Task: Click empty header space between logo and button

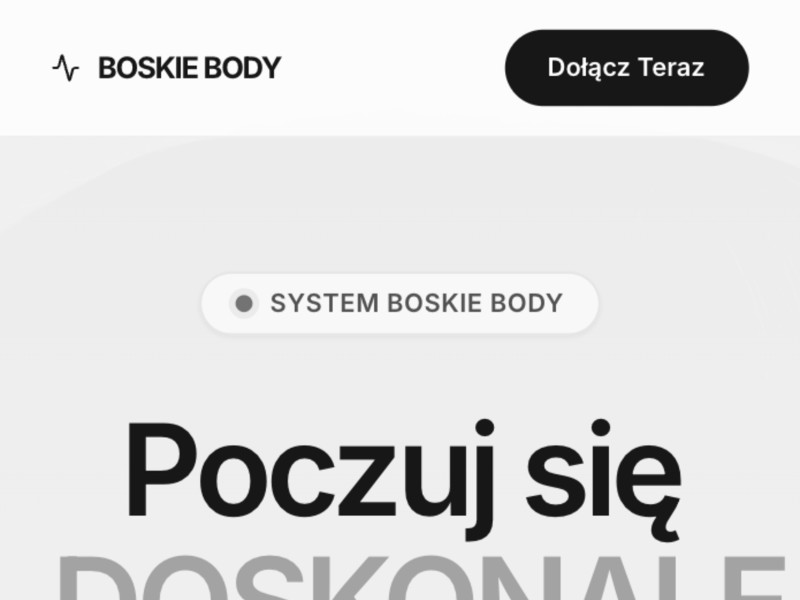Action: pyautogui.click(x=393, y=68)
